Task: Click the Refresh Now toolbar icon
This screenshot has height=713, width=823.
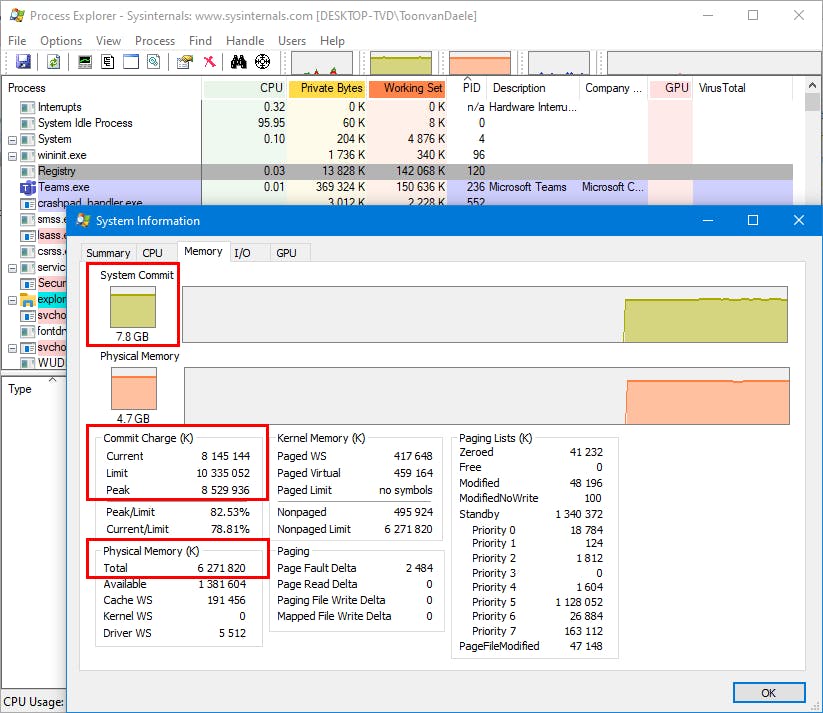Action: (53, 62)
